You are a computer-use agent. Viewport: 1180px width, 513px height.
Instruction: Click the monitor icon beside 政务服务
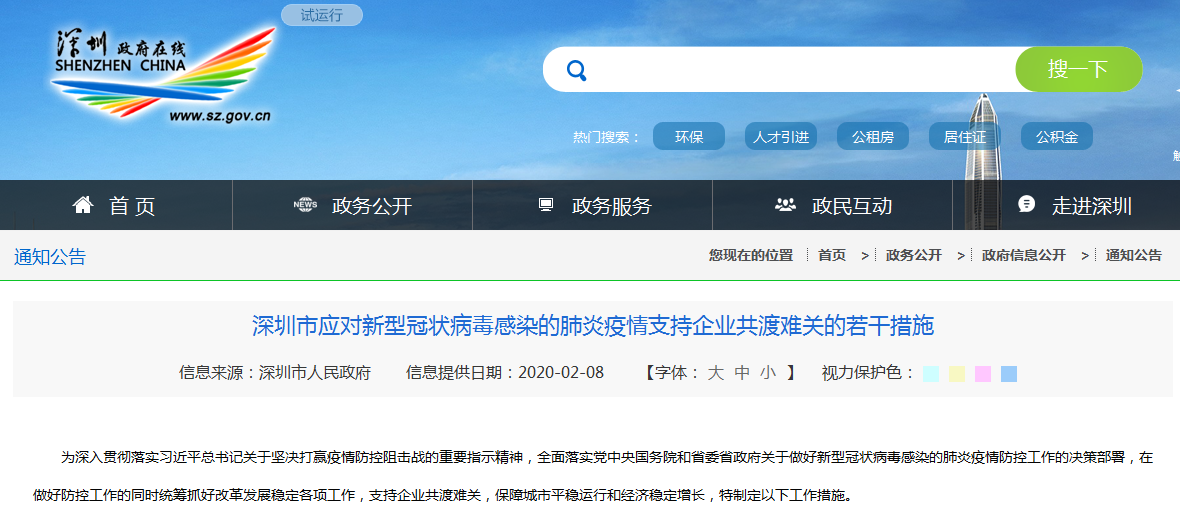[546, 205]
